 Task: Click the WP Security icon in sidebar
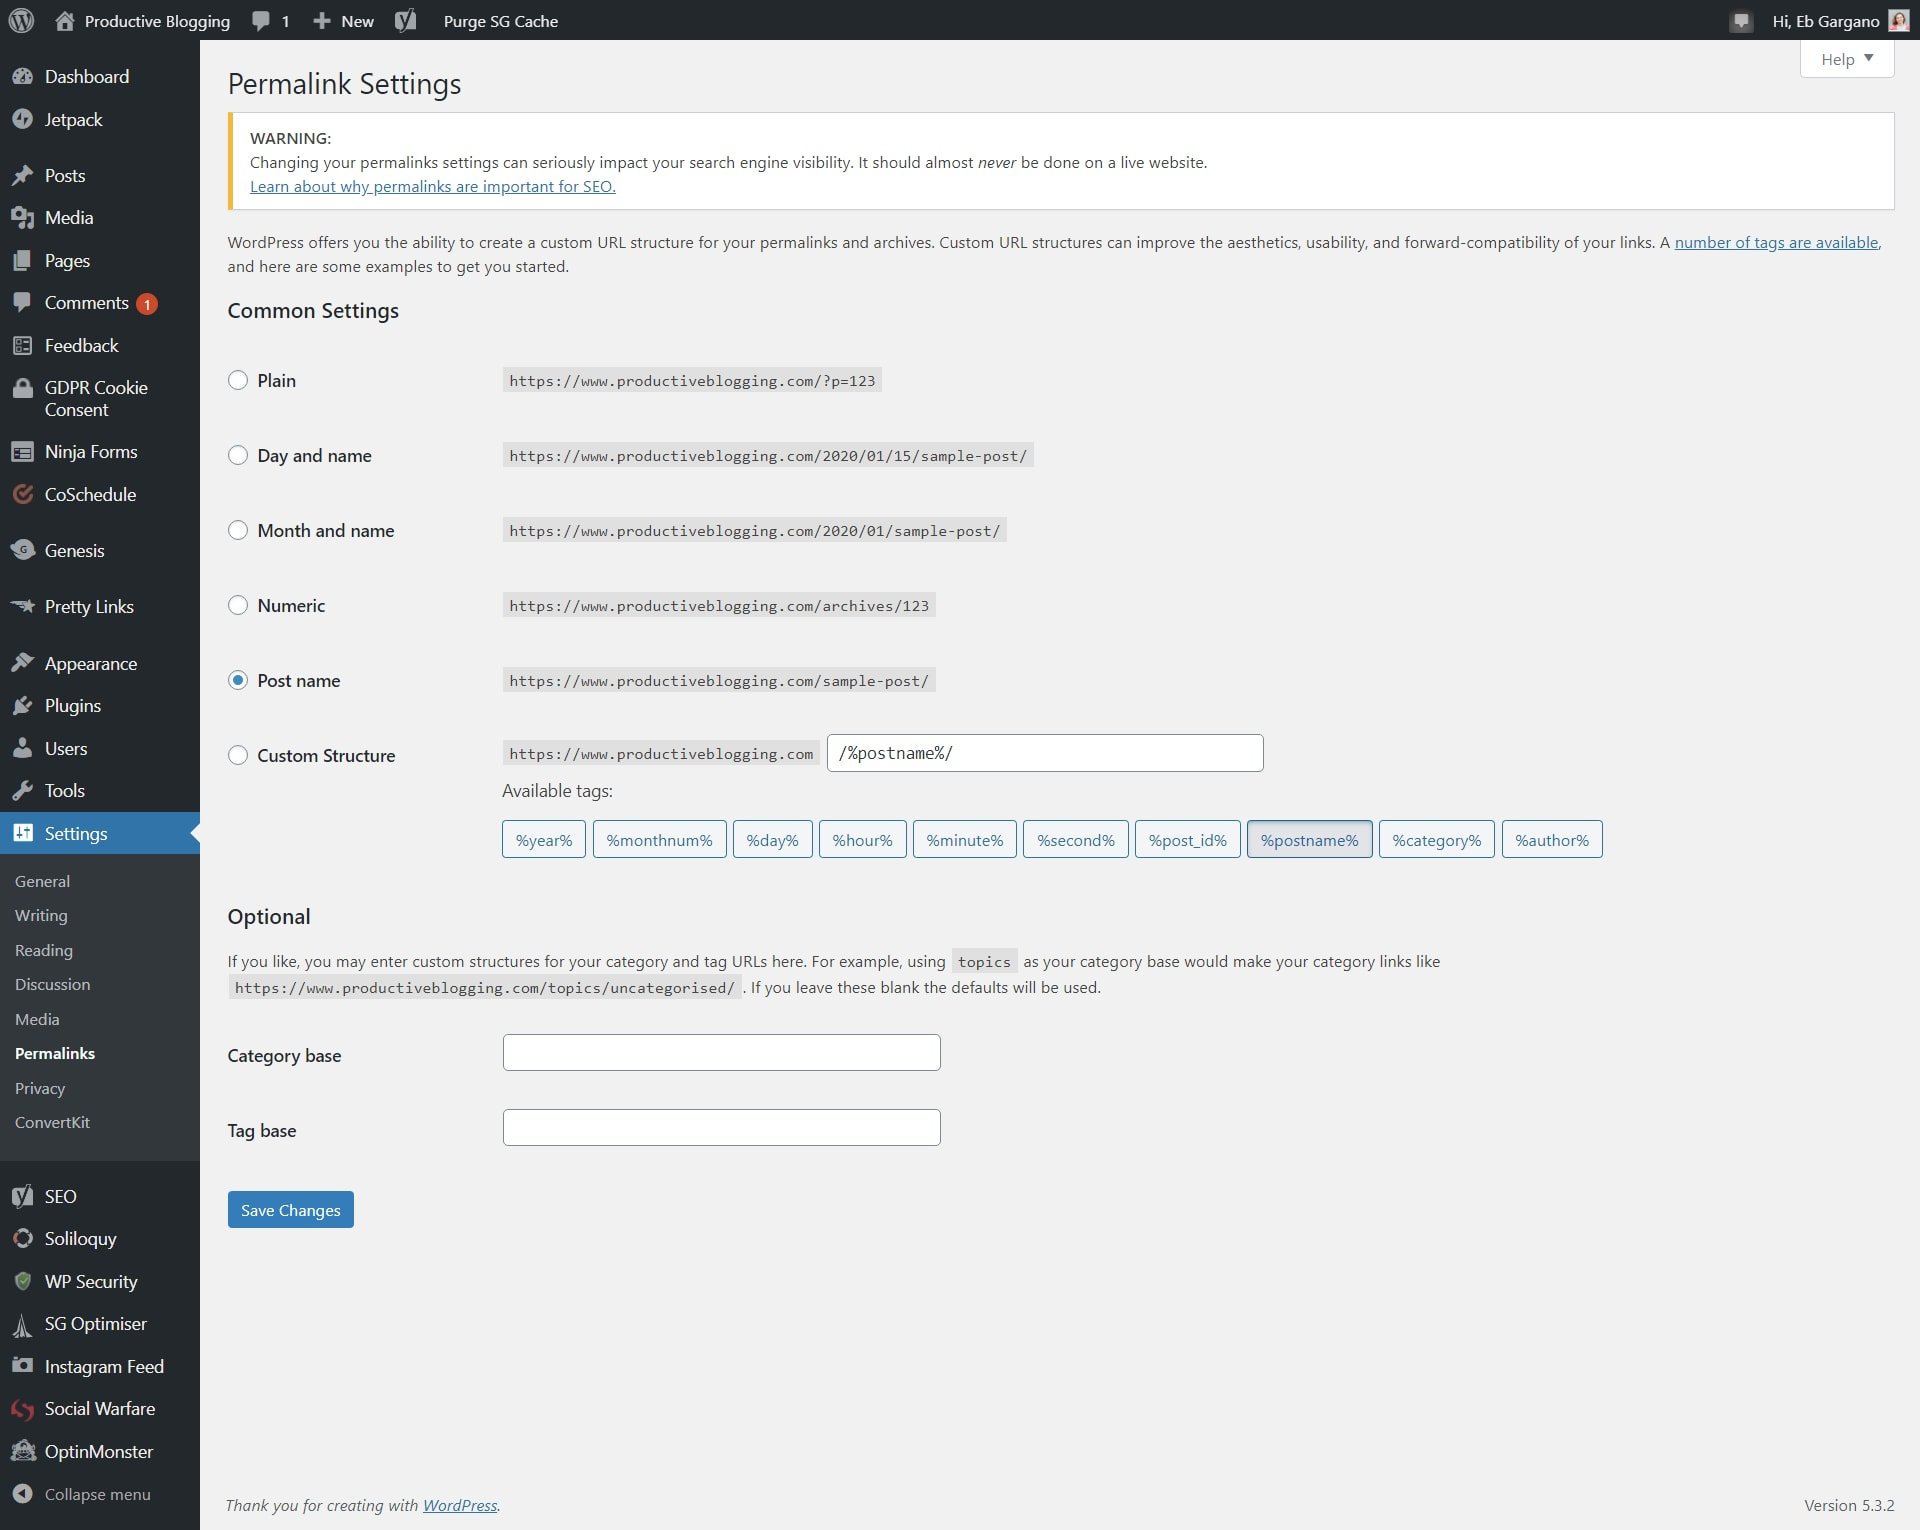23,1280
